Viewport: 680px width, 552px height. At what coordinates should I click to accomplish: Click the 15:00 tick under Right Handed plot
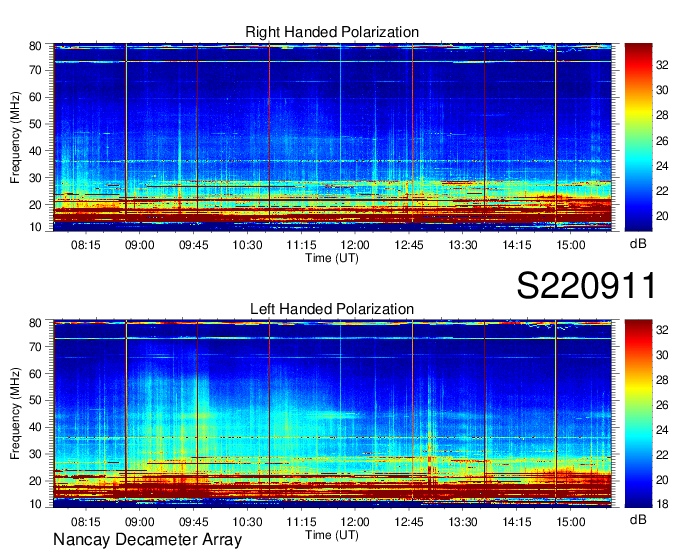[571, 245]
